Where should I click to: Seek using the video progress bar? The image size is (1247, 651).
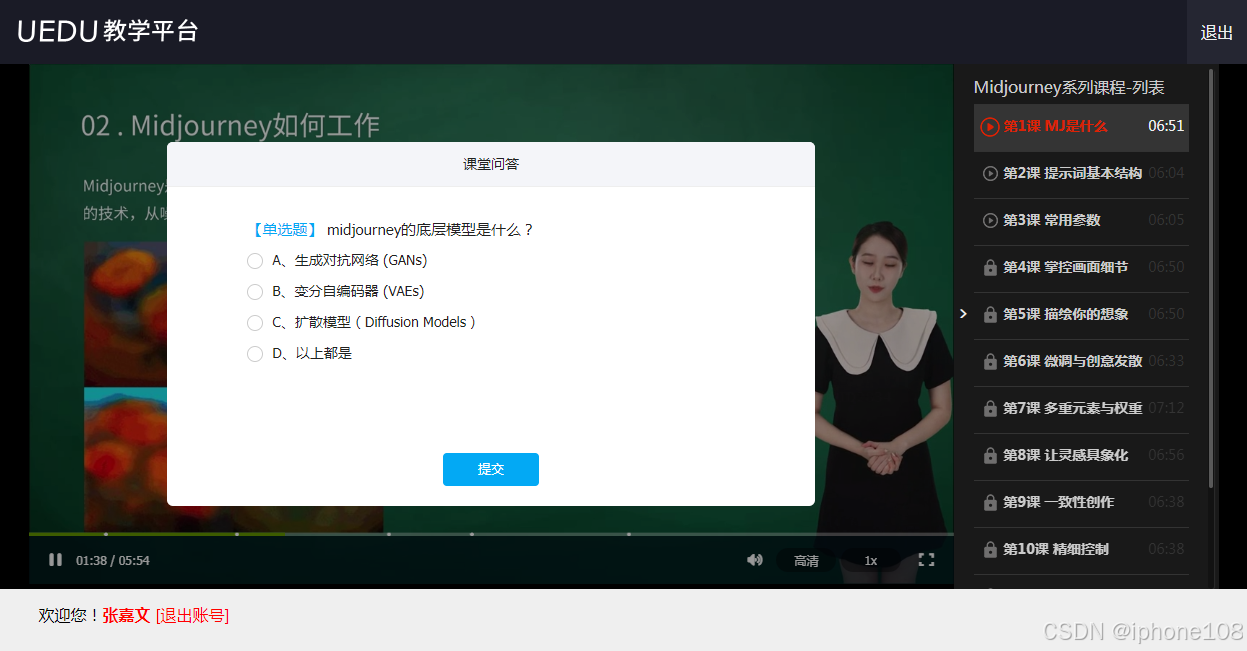click(x=491, y=534)
